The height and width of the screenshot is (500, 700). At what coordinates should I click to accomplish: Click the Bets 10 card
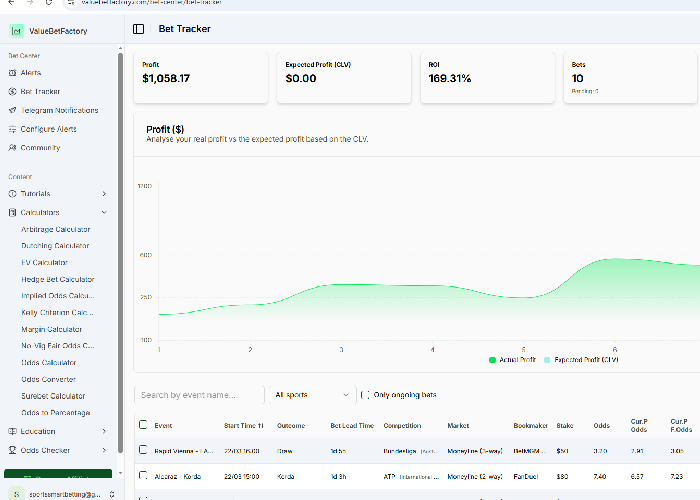coord(630,77)
